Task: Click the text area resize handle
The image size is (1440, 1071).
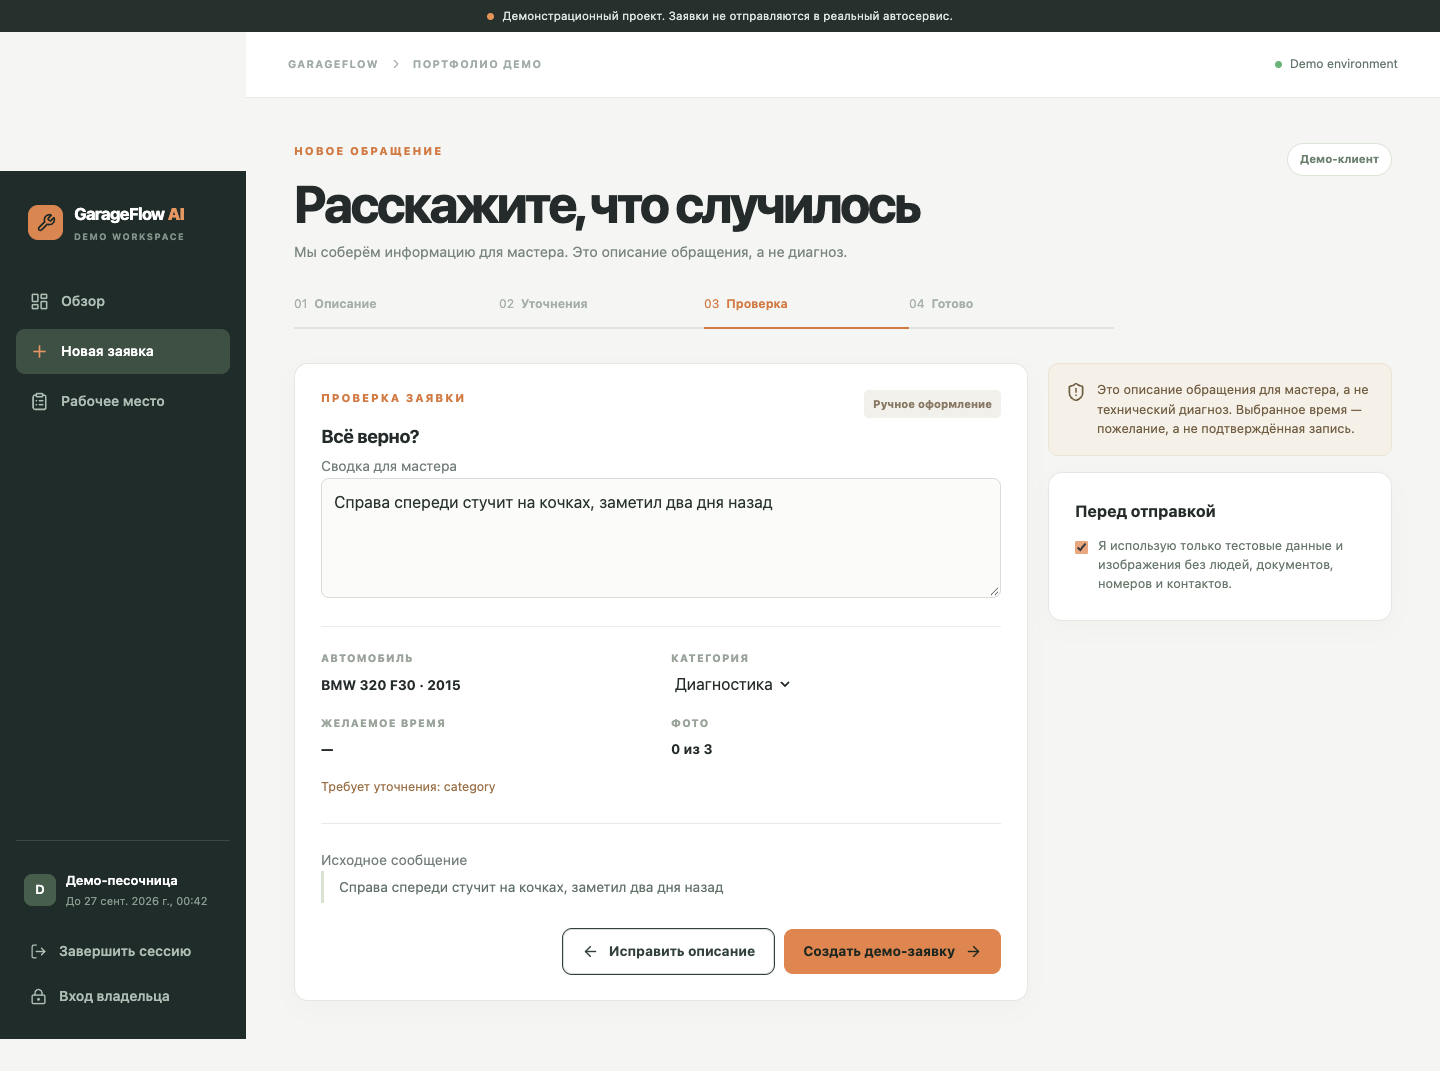Action: click(994, 591)
